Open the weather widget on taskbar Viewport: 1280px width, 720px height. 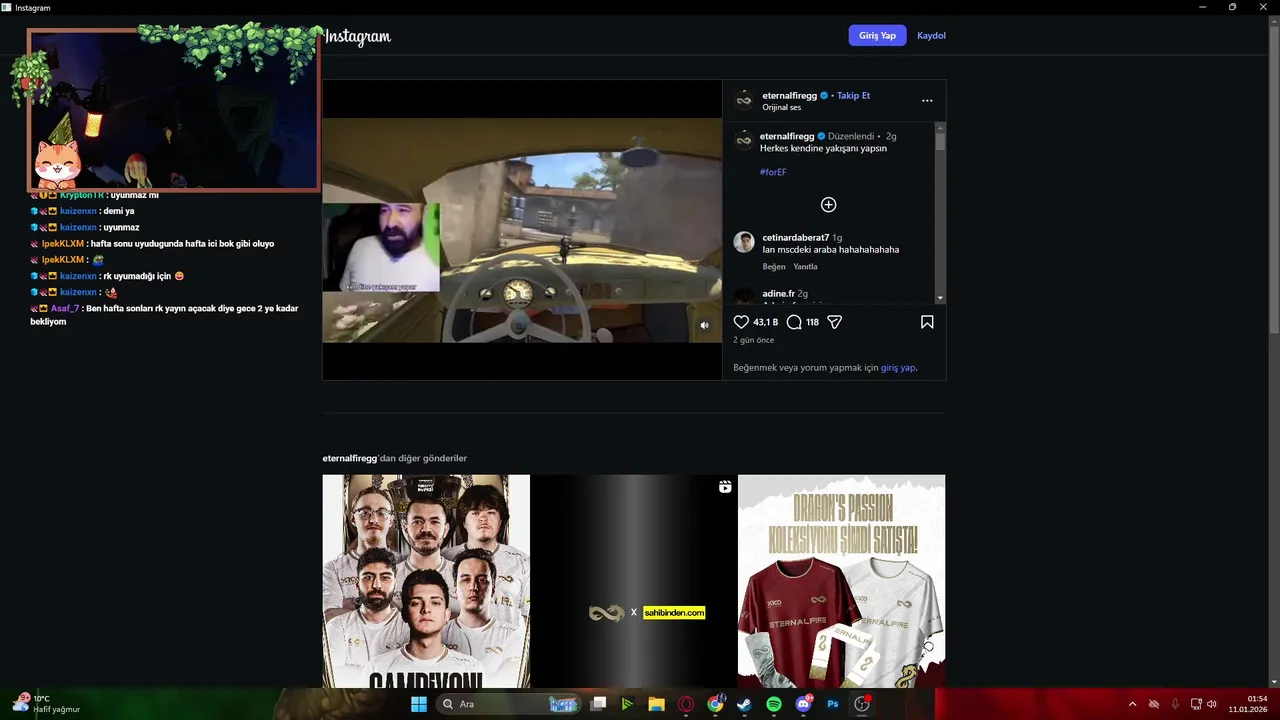pos(46,704)
